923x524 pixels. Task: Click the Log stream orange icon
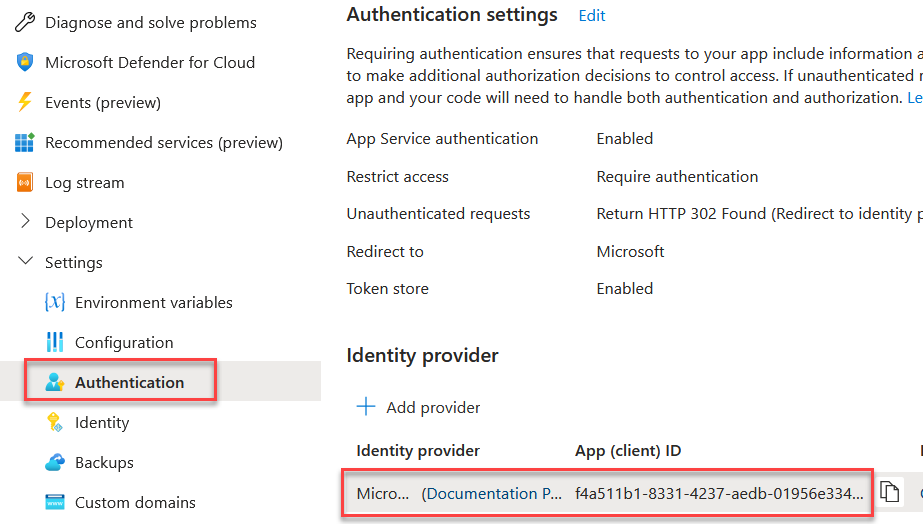[x=25, y=183]
